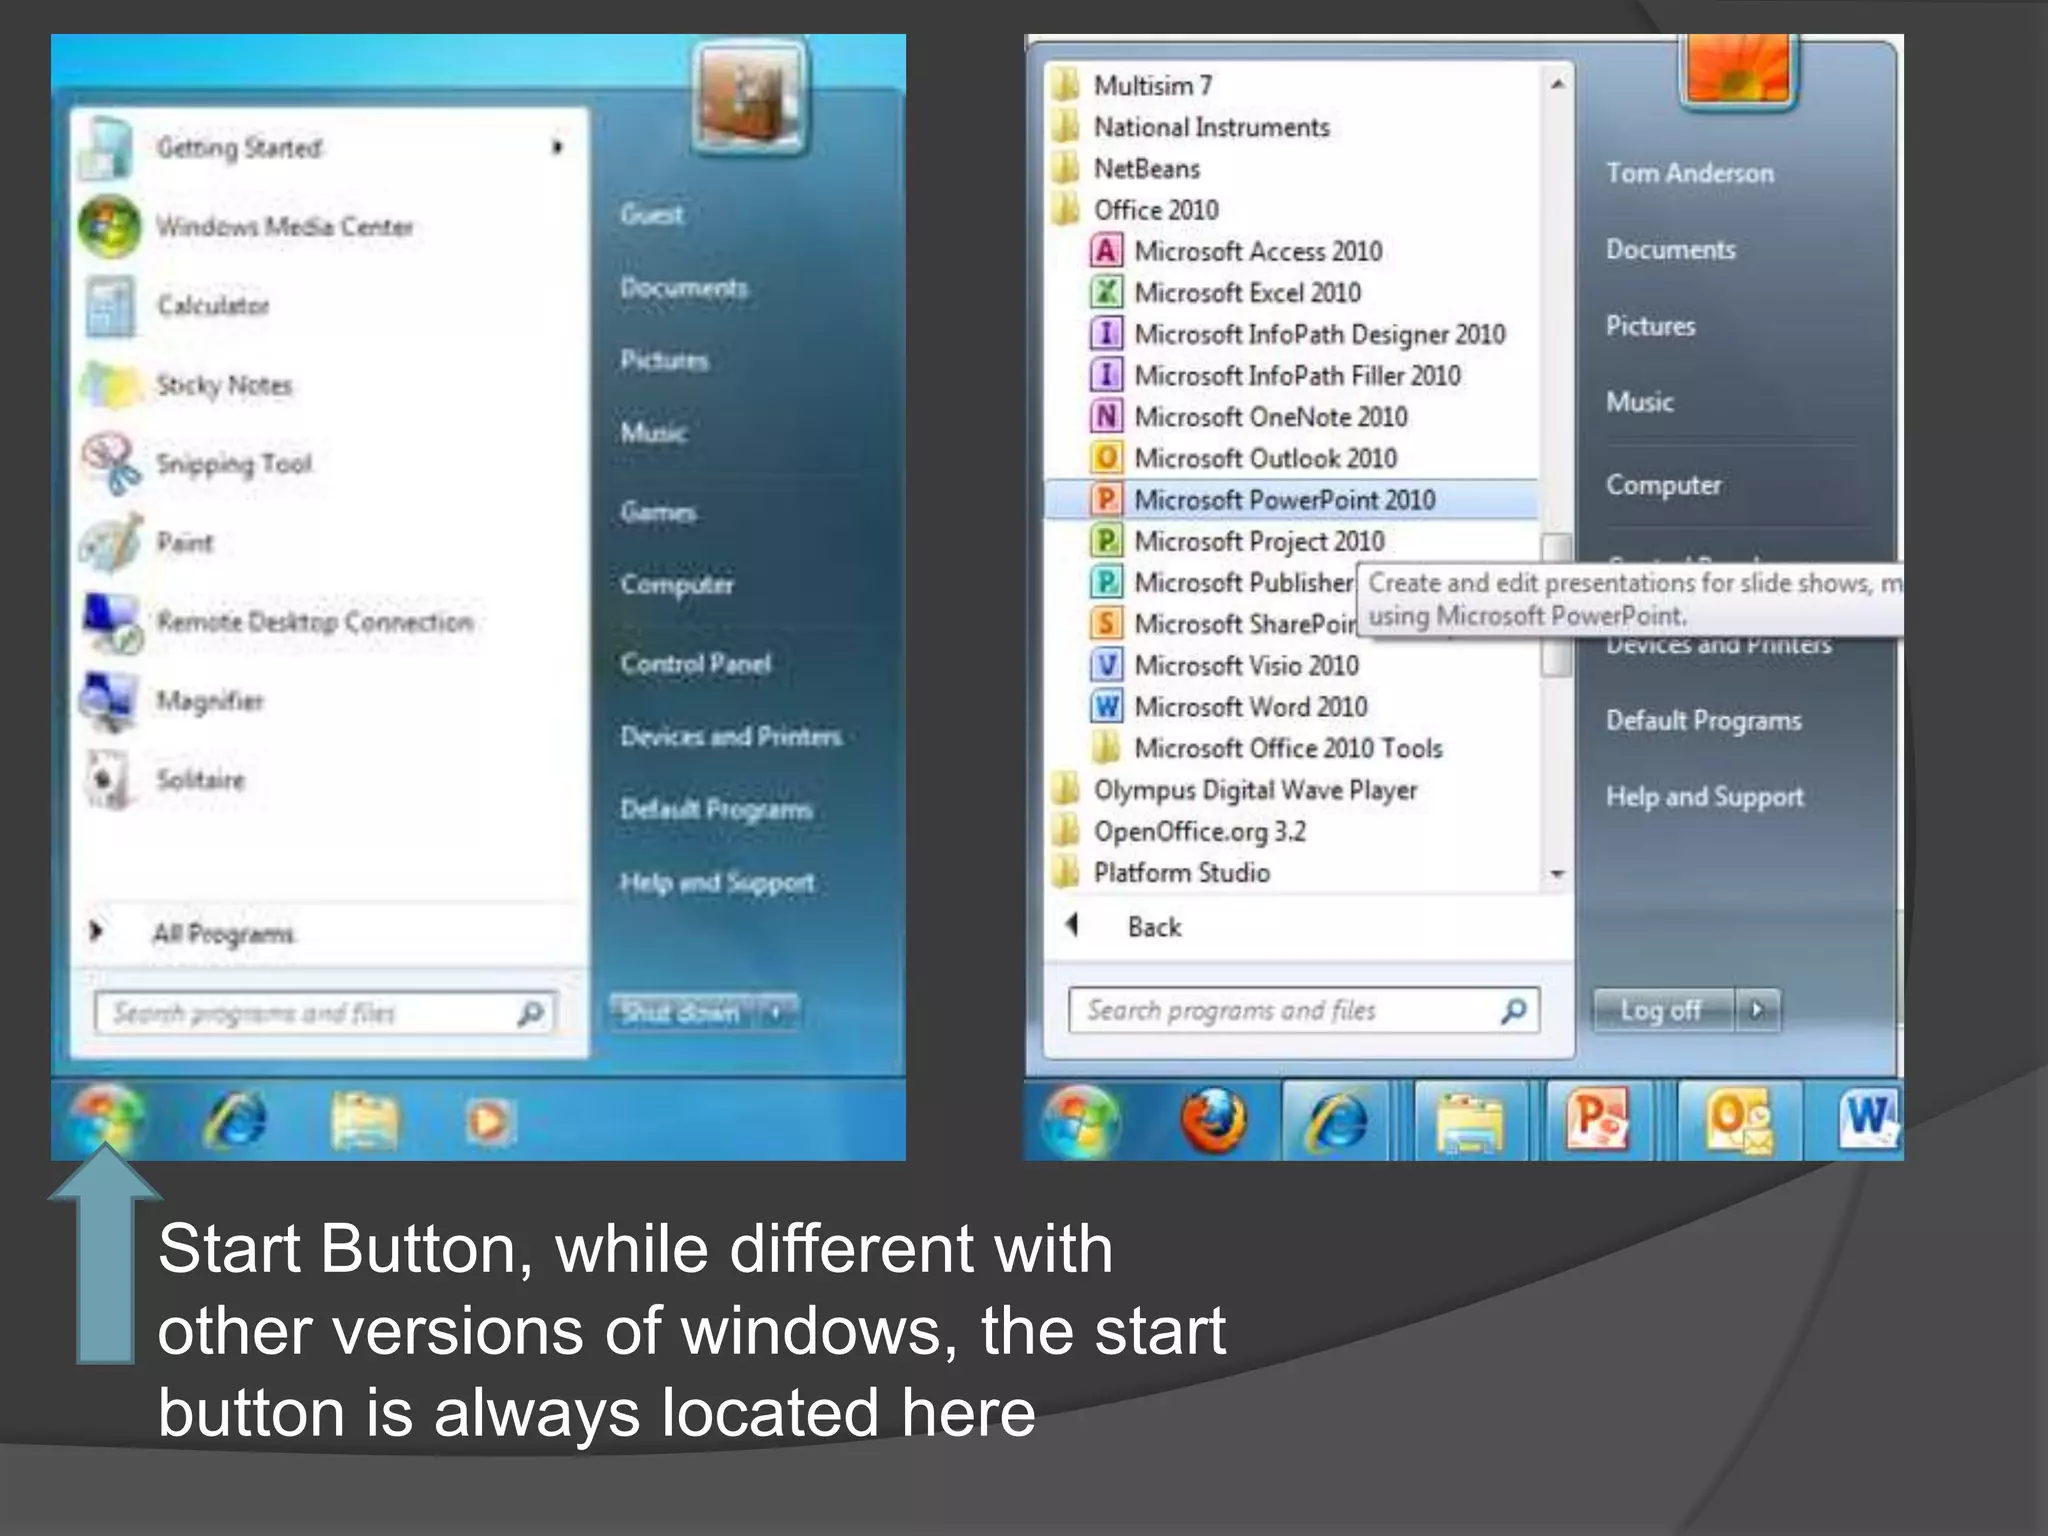Click program list scrollbar down arrow
2048x1536 pixels.
click(x=1557, y=874)
